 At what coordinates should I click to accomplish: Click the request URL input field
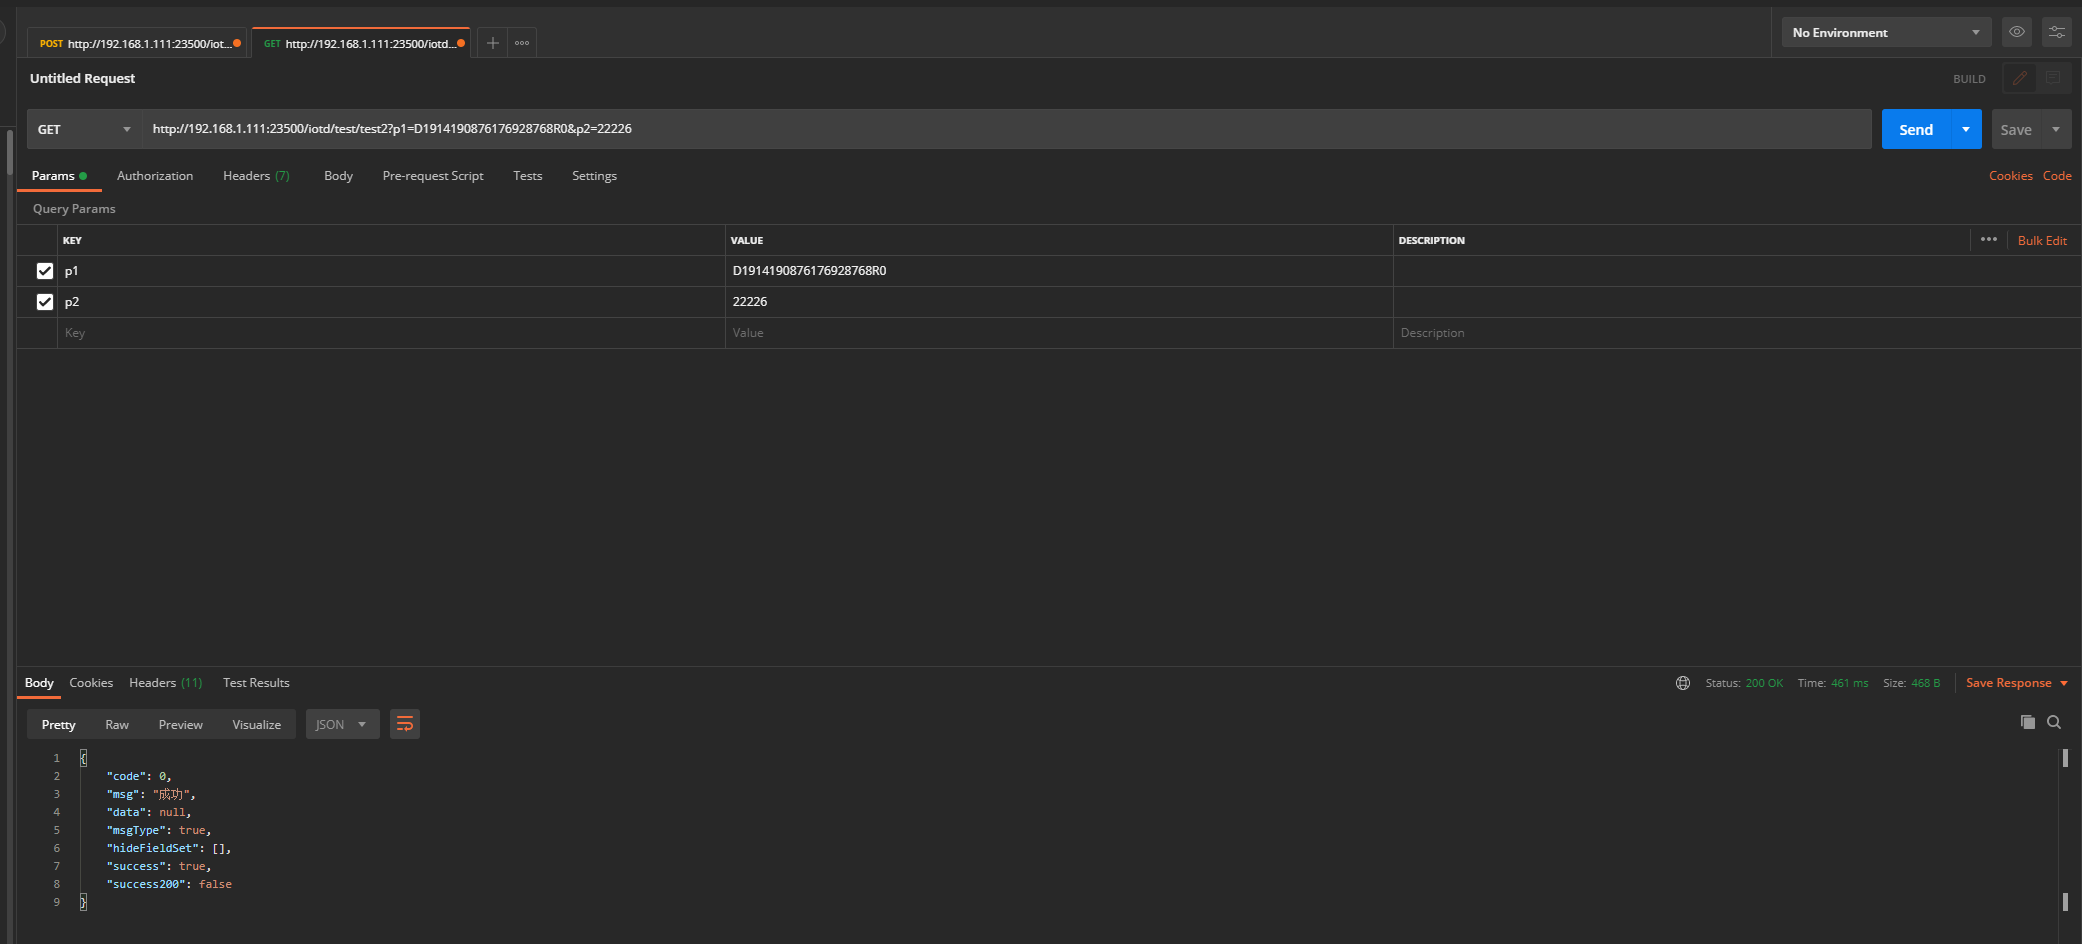point(1000,129)
